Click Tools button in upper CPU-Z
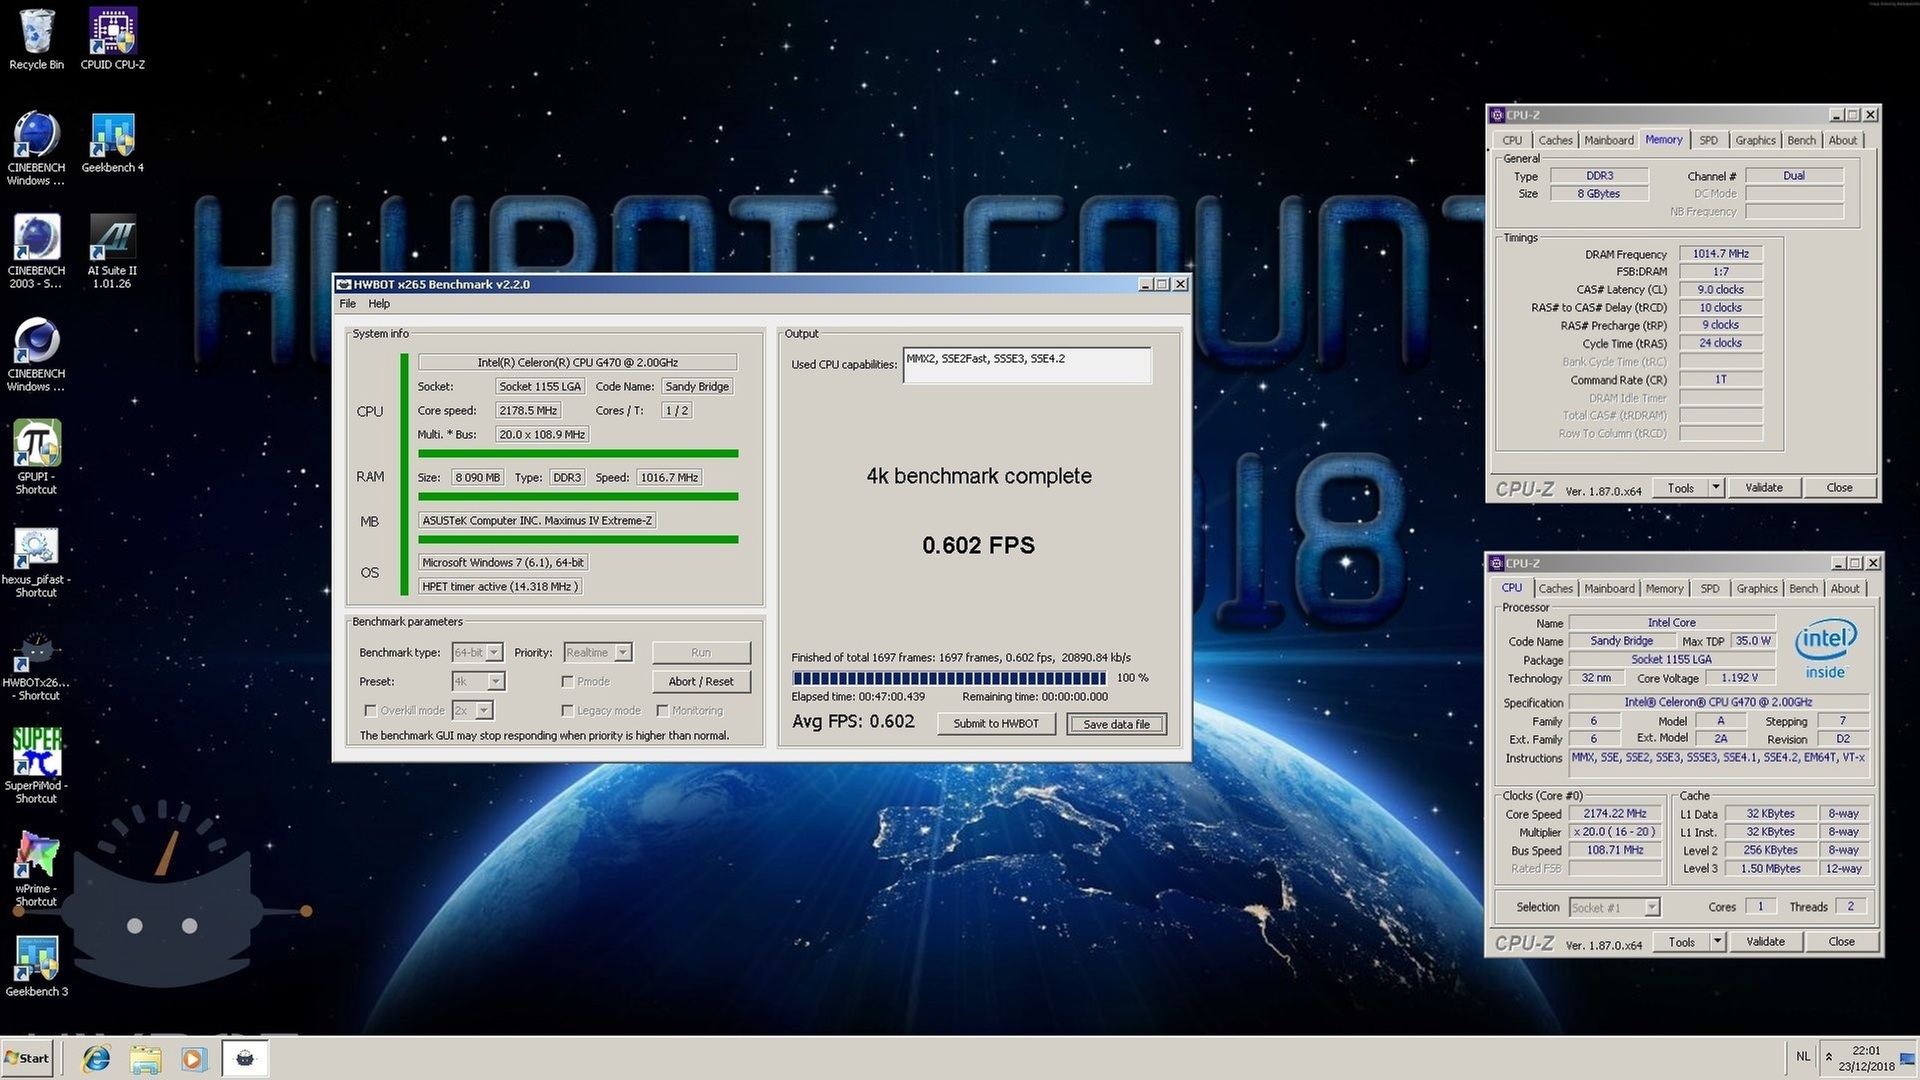 [1680, 488]
